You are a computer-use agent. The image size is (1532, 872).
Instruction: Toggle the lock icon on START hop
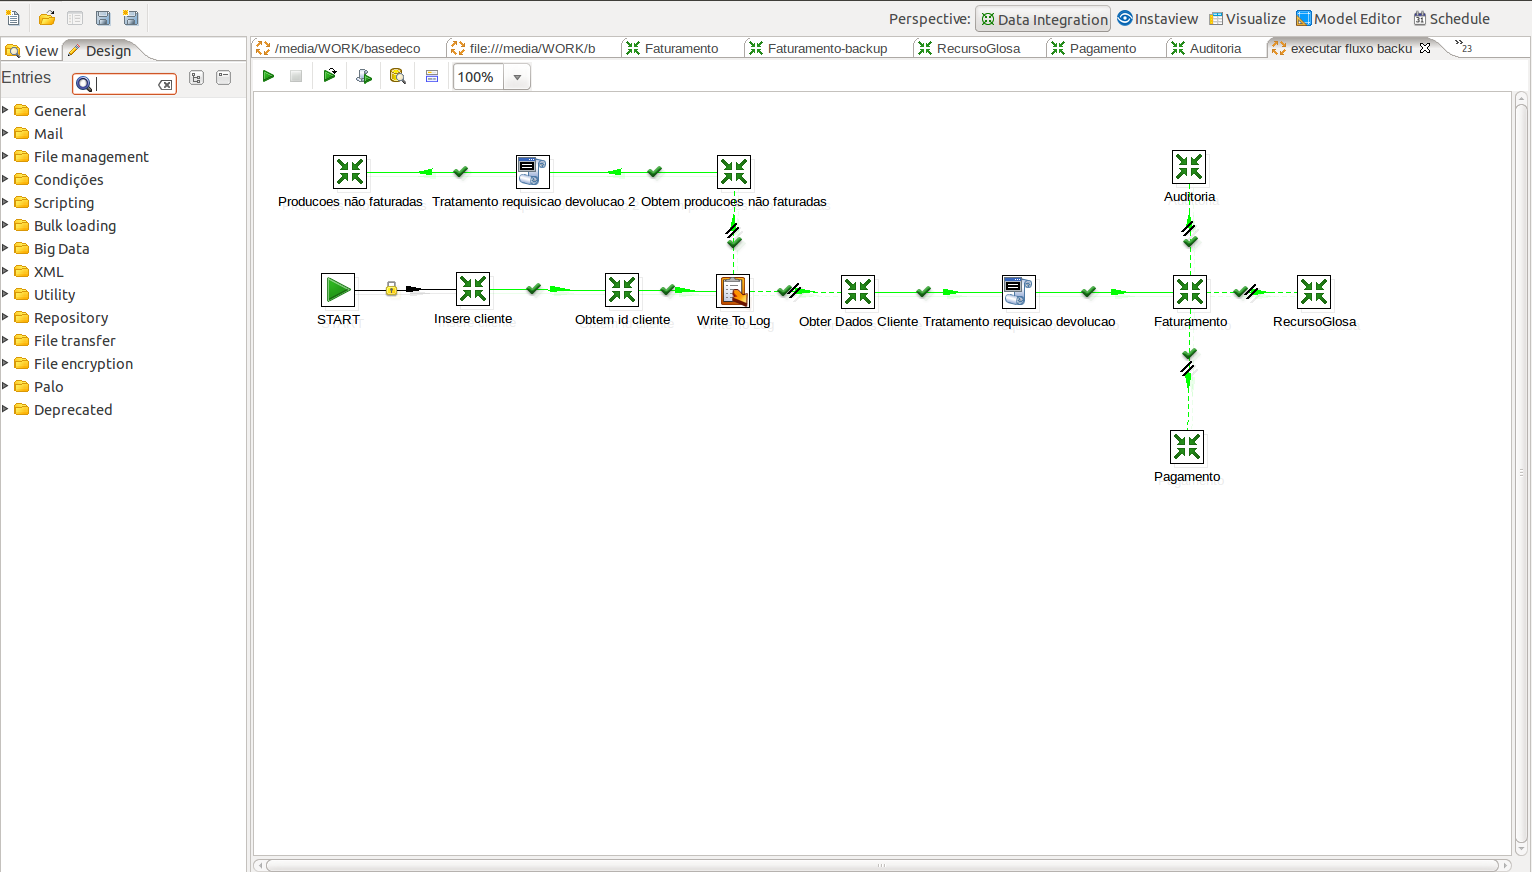[x=392, y=289]
